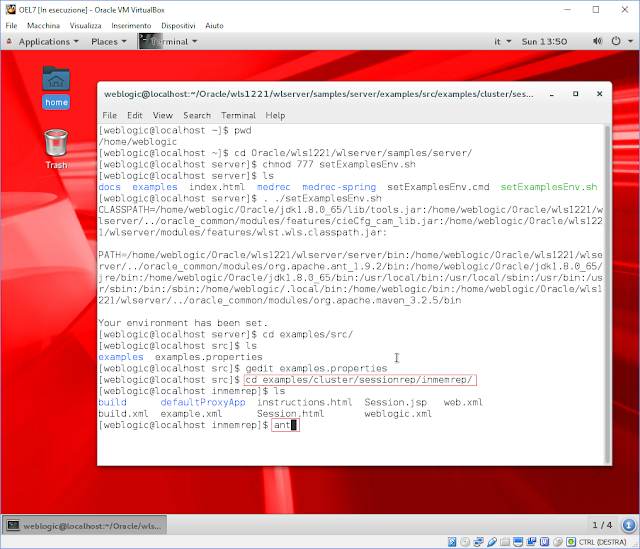This screenshot has height=549, width=640.
Task: Click the VirtualBox optical disc status icon
Action: click(465, 542)
